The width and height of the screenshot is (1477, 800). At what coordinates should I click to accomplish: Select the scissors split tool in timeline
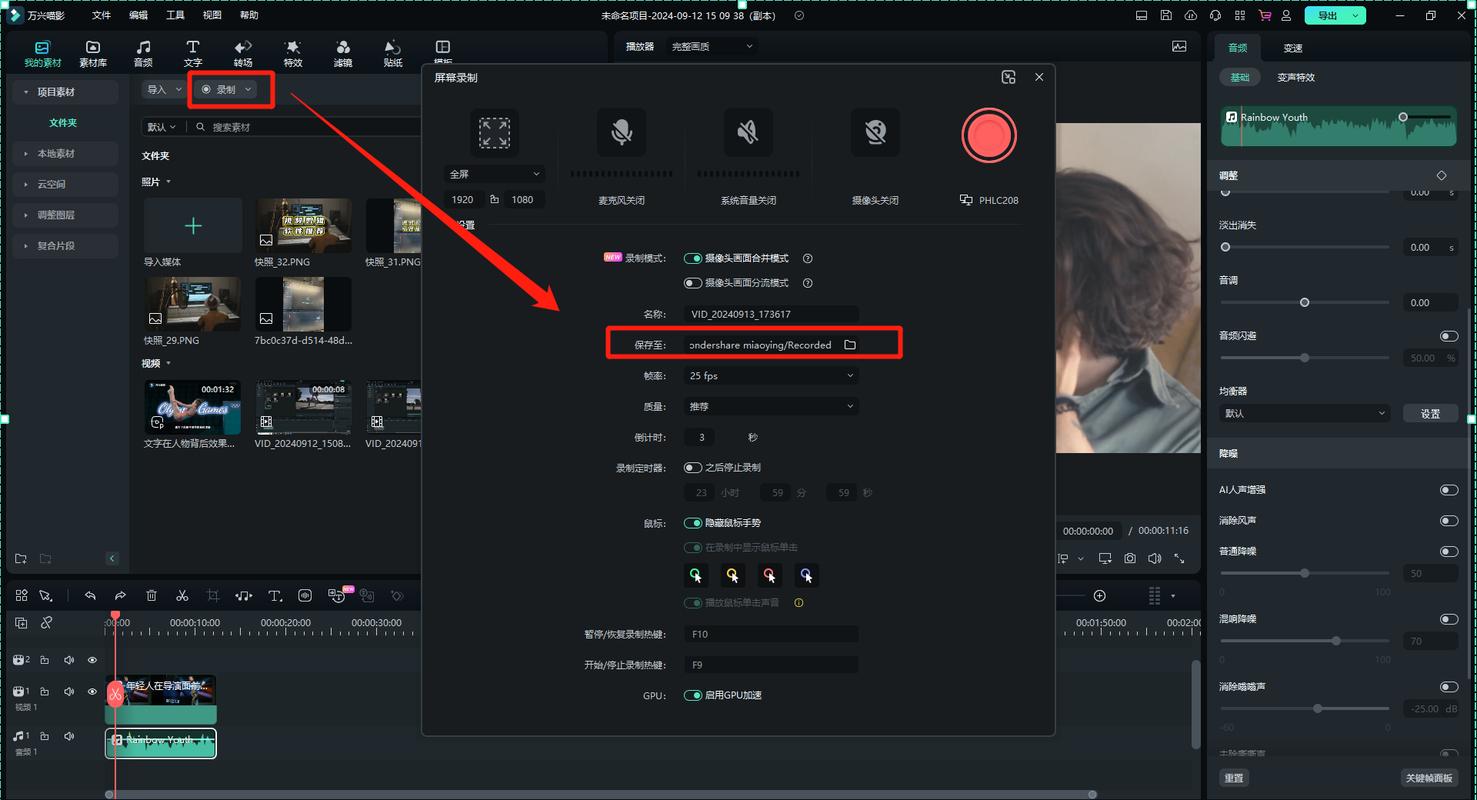coord(182,596)
